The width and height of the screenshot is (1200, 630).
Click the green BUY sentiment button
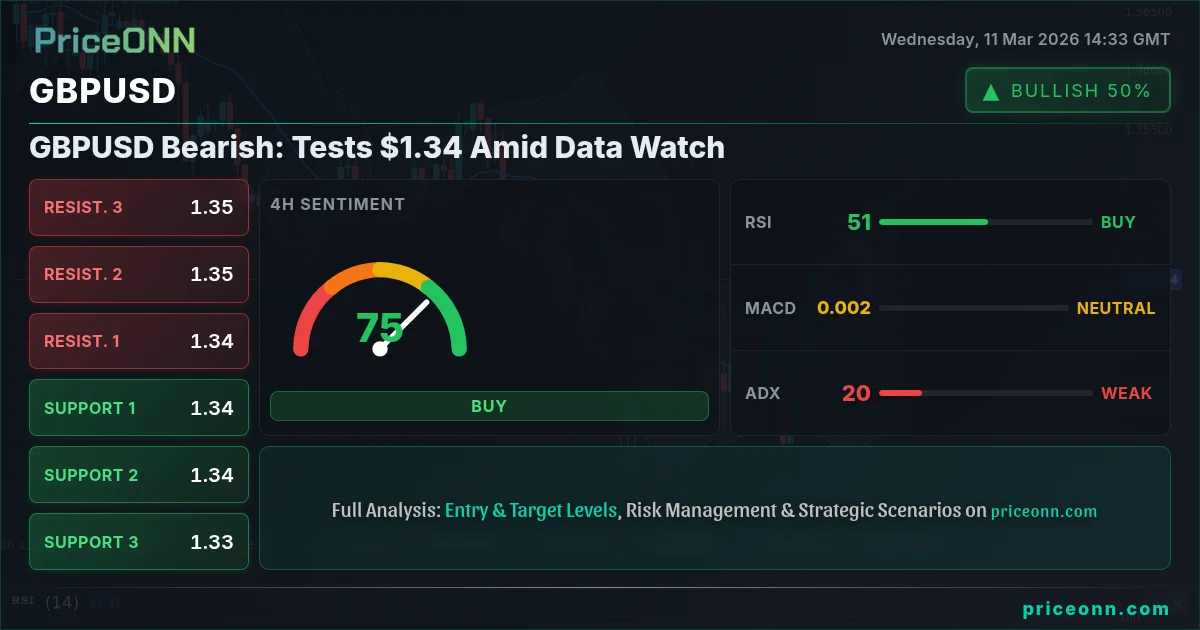(x=489, y=406)
